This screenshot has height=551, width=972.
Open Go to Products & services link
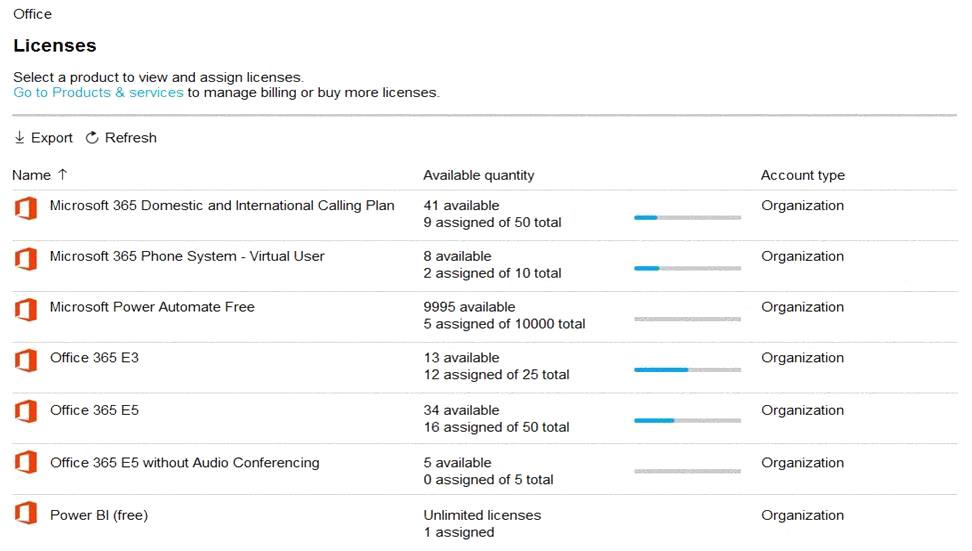click(x=98, y=92)
